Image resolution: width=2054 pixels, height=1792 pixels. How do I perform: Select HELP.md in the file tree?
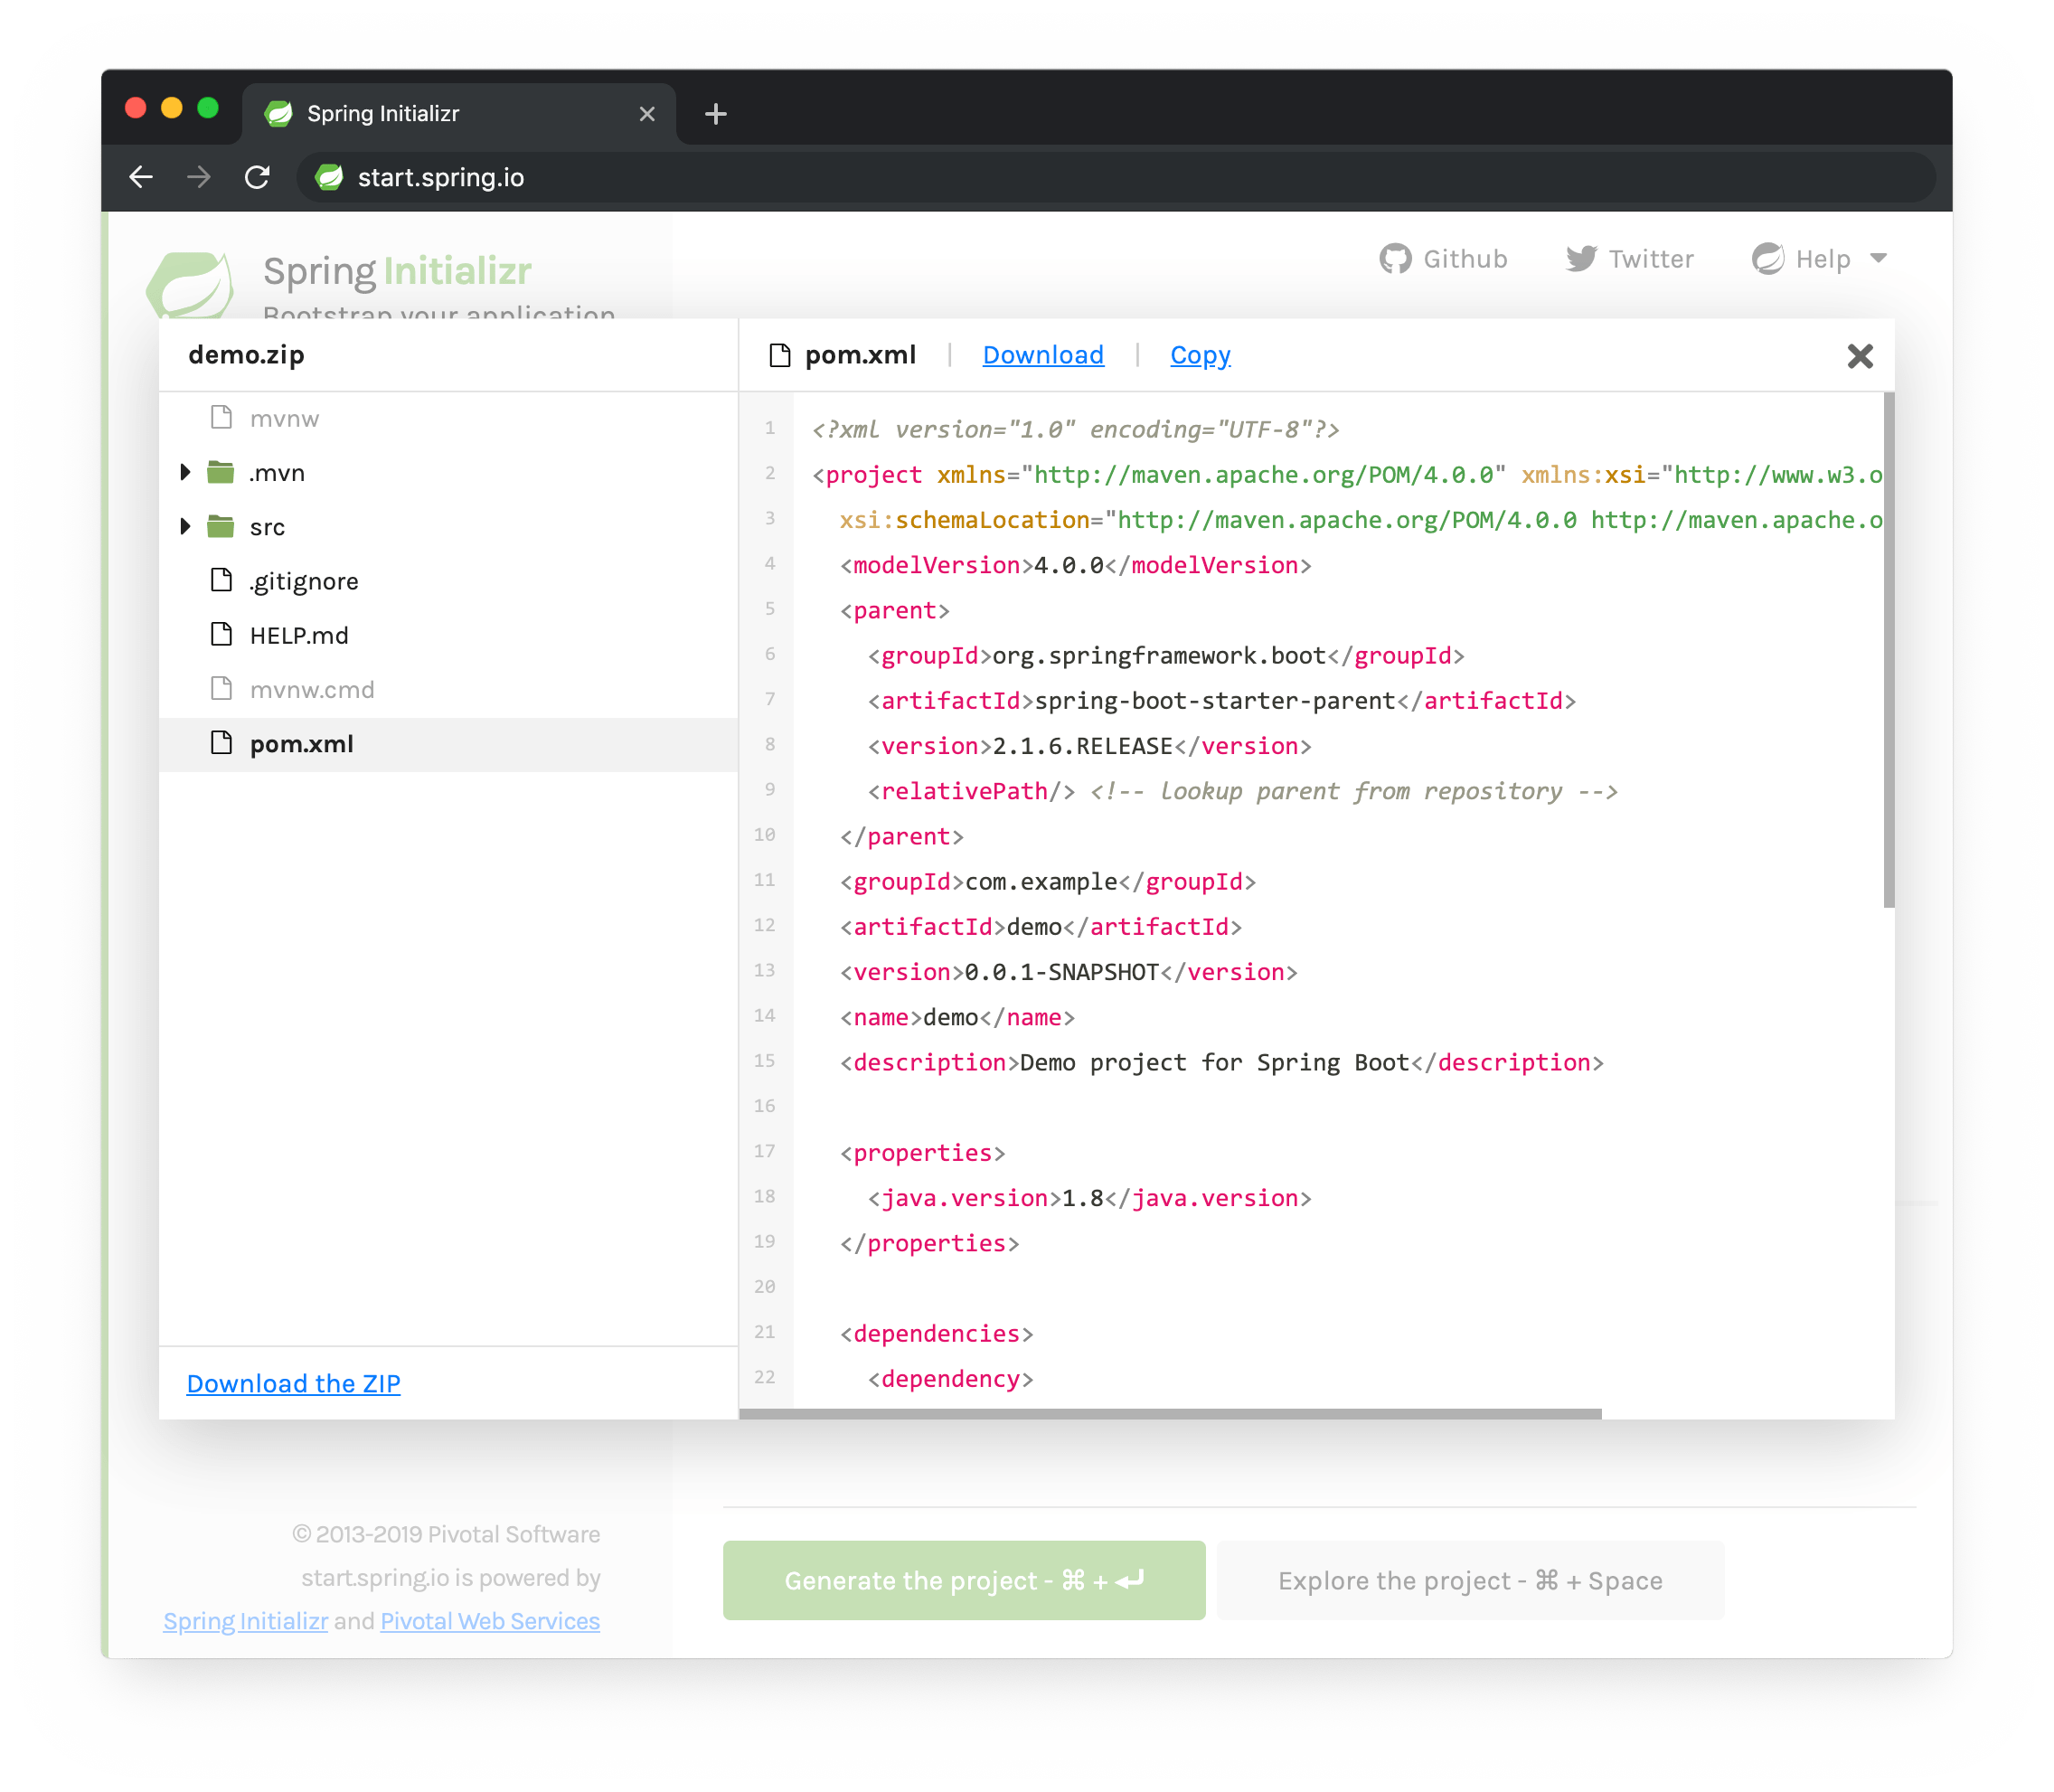pyautogui.click(x=298, y=634)
